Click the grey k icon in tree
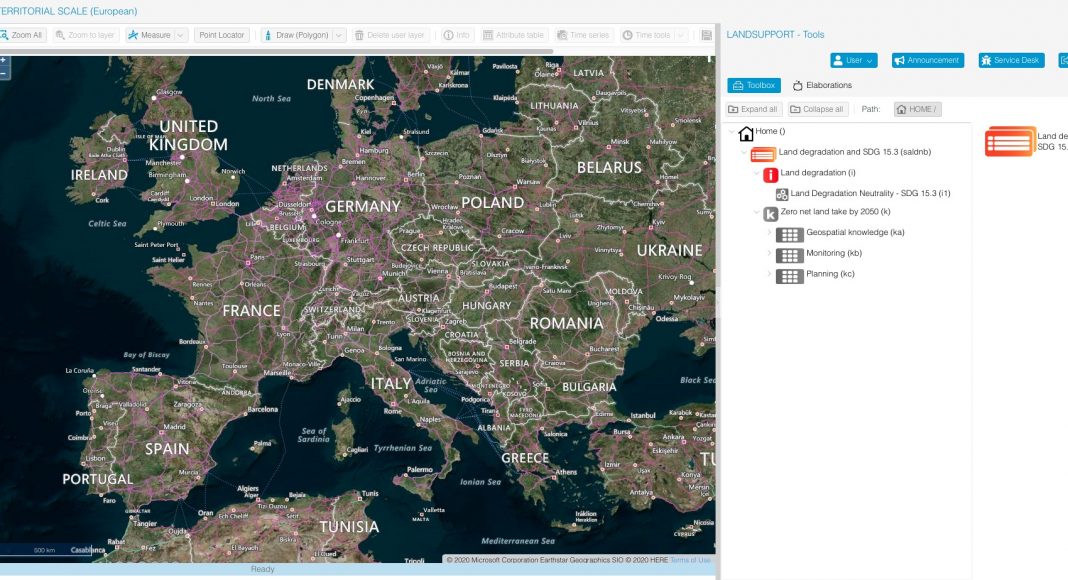The image size is (1068, 580). pos(770,214)
